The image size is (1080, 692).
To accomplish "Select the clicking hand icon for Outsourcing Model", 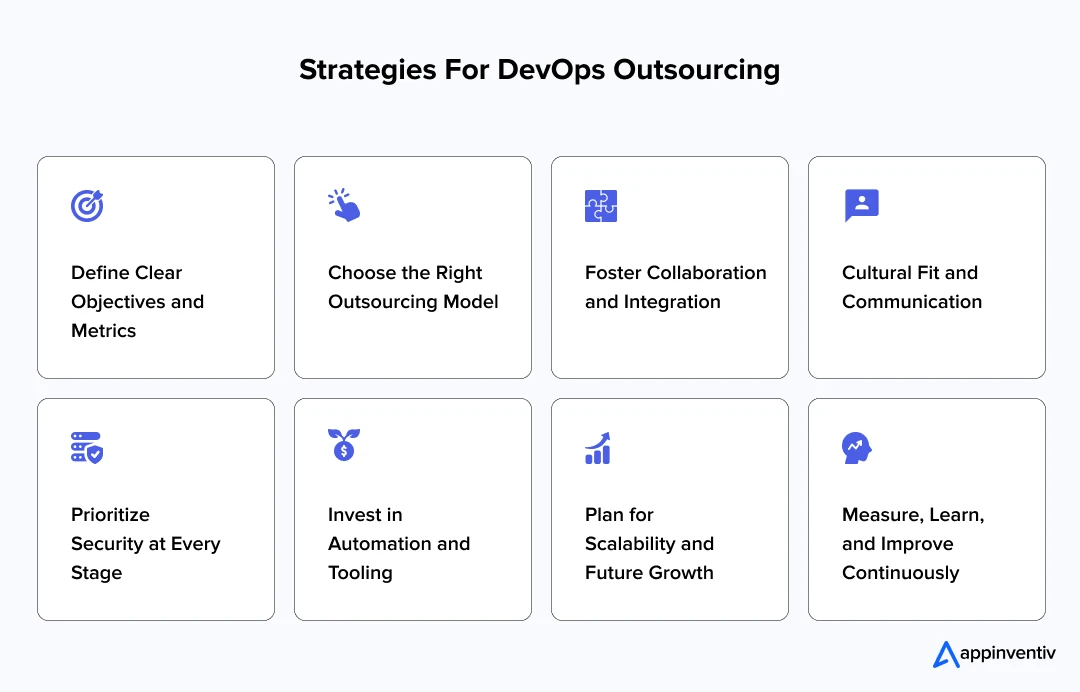I will [x=345, y=204].
